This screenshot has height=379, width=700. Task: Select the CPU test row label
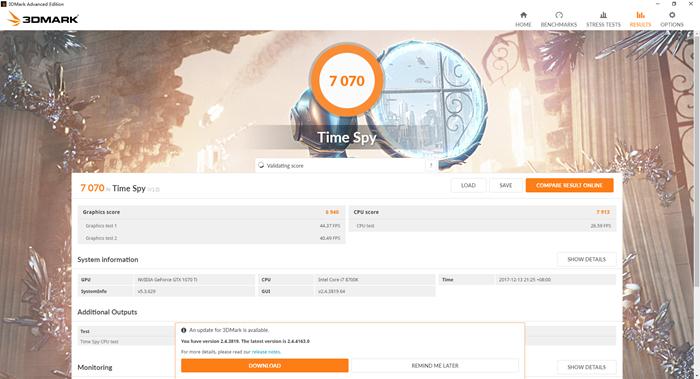coord(365,226)
